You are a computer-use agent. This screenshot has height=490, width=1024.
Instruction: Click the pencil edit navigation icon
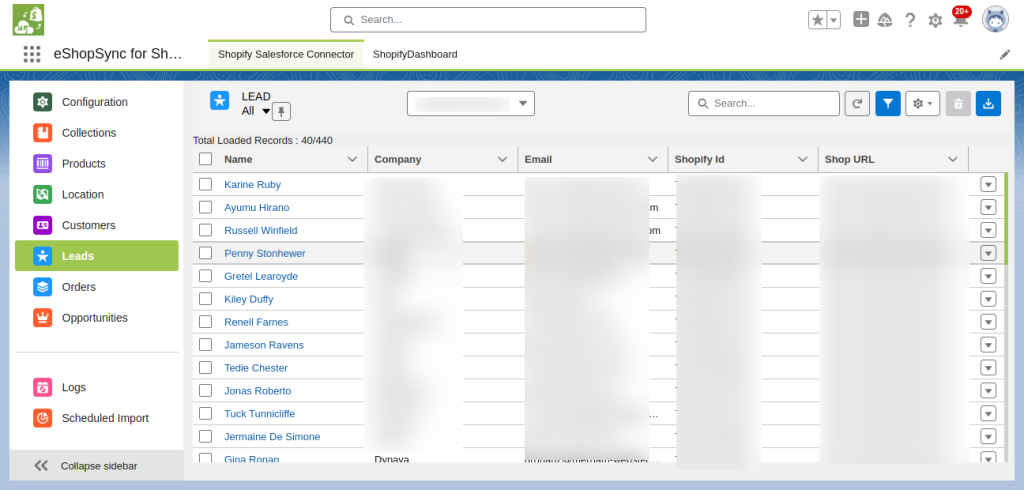1005,55
